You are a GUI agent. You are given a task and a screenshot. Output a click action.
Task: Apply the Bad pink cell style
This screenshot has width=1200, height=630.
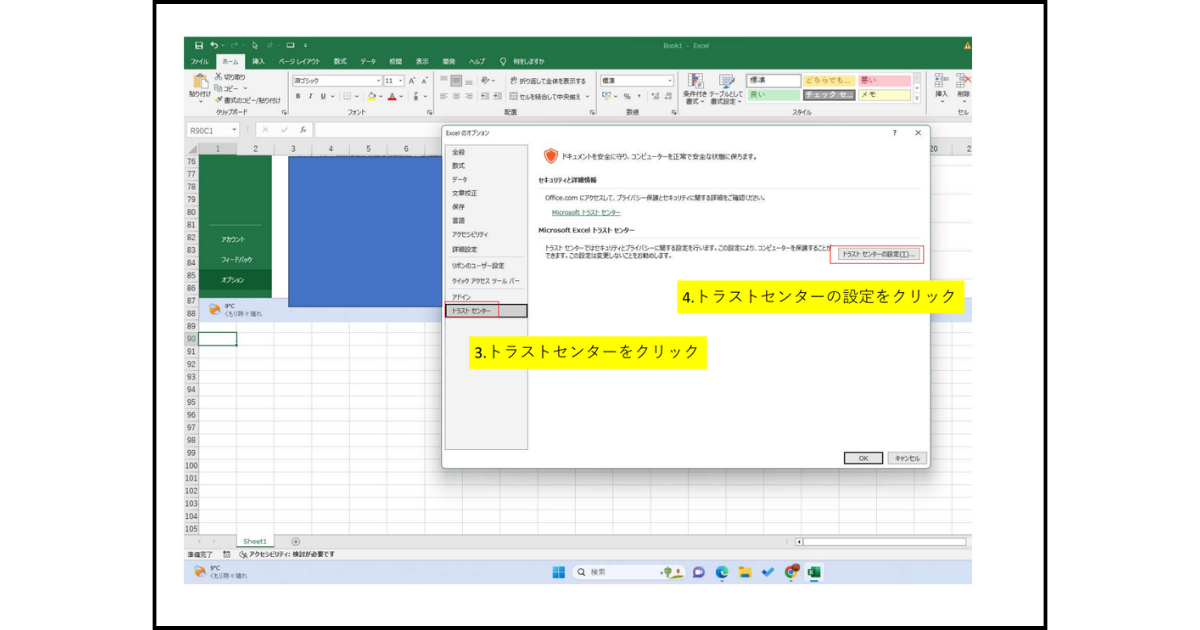pos(885,80)
